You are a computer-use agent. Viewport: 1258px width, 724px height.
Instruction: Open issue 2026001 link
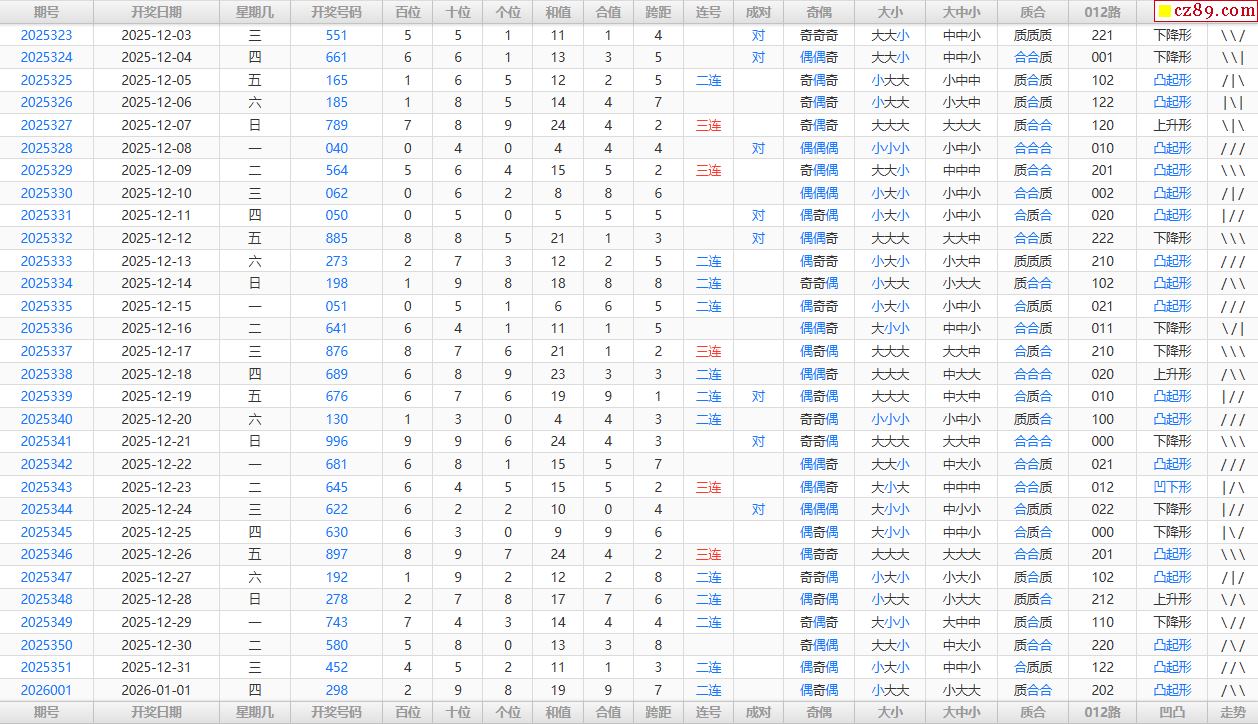46,690
